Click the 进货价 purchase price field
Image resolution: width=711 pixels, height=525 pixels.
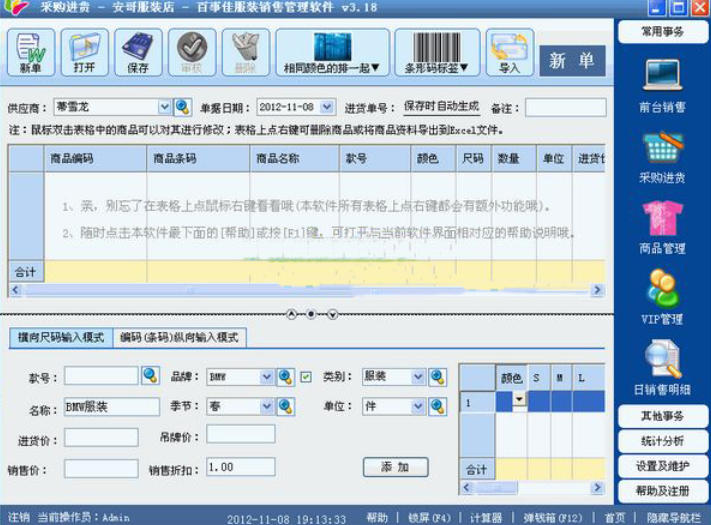[101, 438]
